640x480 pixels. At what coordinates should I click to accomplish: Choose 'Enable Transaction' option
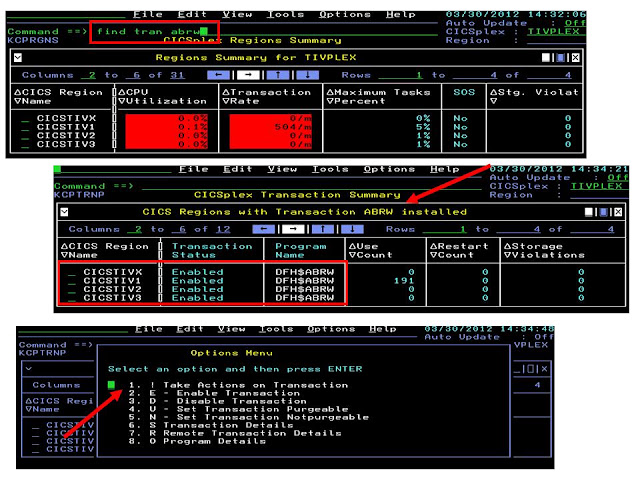click(x=214, y=393)
